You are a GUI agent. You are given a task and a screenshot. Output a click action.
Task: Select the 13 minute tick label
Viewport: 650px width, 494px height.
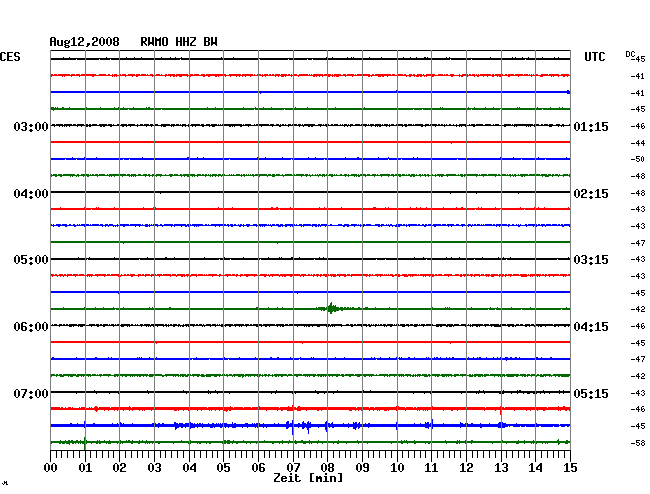[501, 468]
